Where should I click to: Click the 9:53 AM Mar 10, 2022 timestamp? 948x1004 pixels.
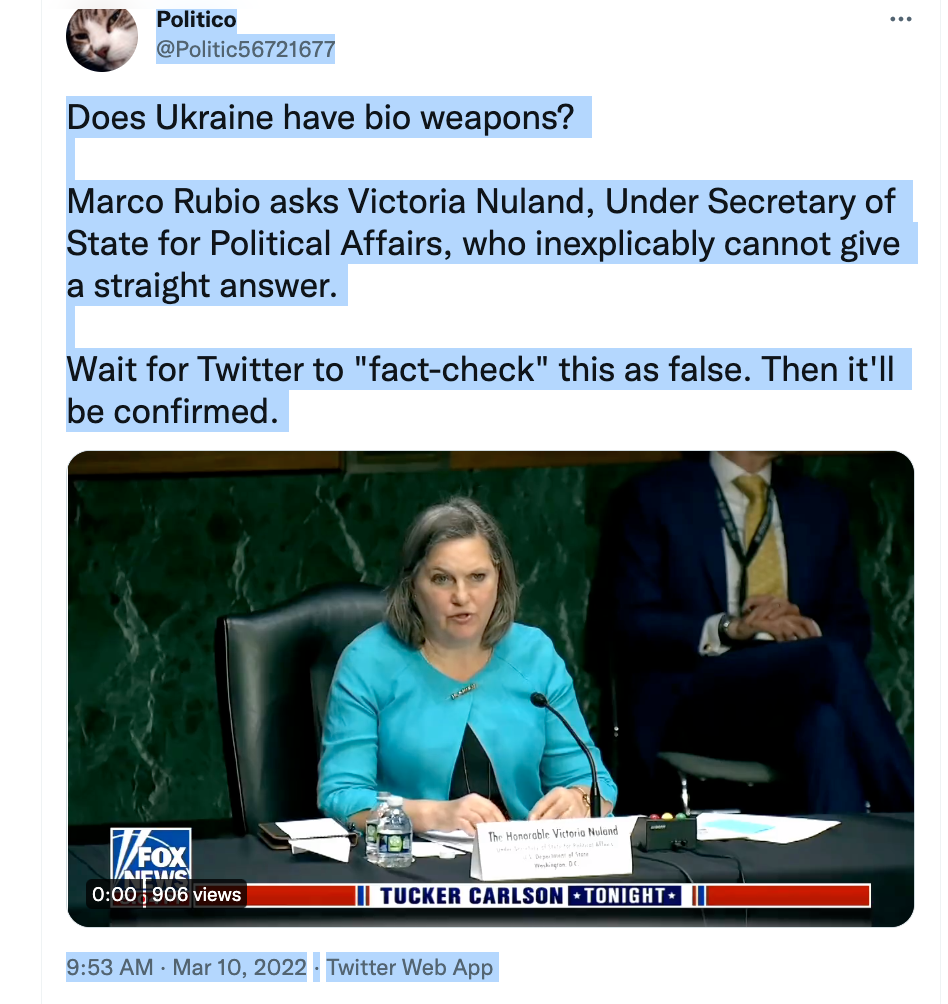pyautogui.click(x=187, y=967)
